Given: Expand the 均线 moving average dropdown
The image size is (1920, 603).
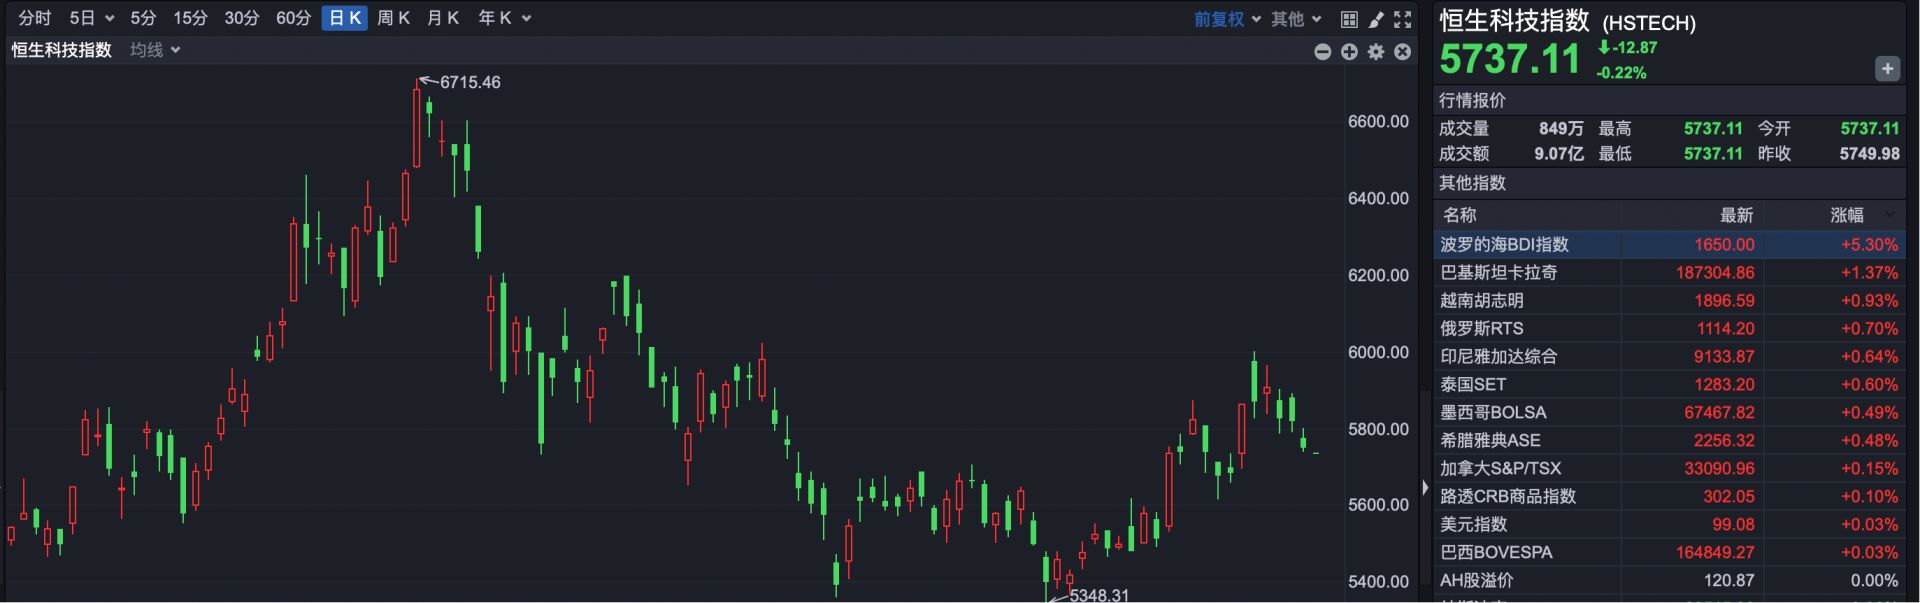Looking at the screenshot, I should click(x=155, y=50).
